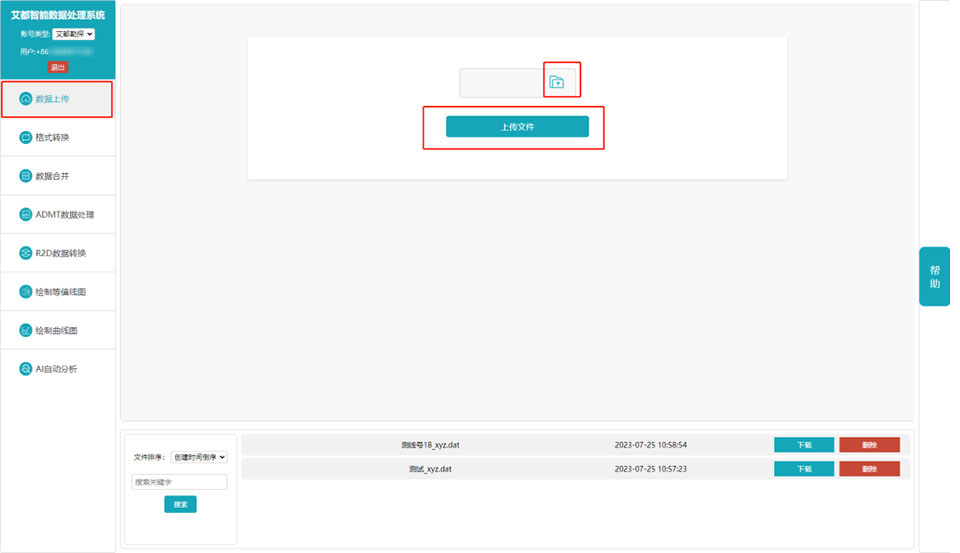This screenshot has width=960, height=553.
Task: Focus the 搜索关键字 search input field
Action: click(x=180, y=482)
